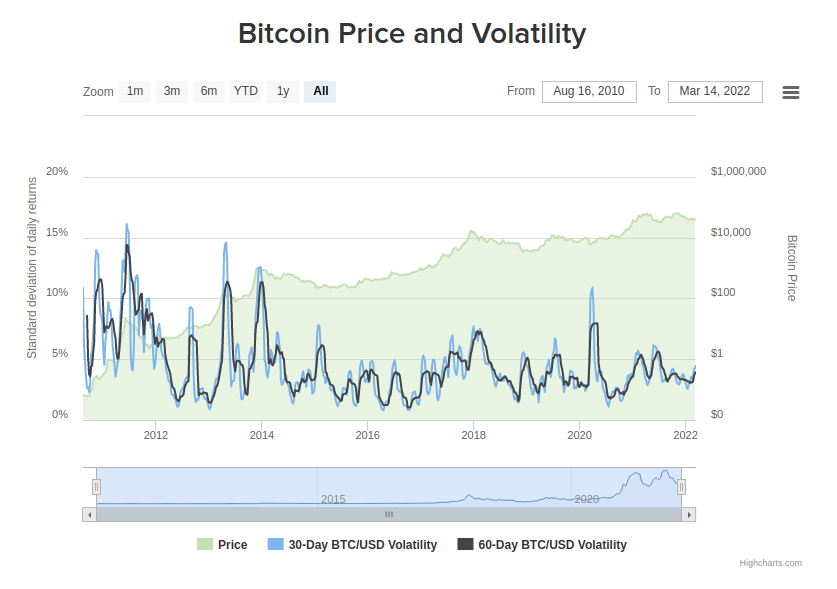Edit the From date field
This screenshot has height=589, width=837.
(x=589, y=91)
